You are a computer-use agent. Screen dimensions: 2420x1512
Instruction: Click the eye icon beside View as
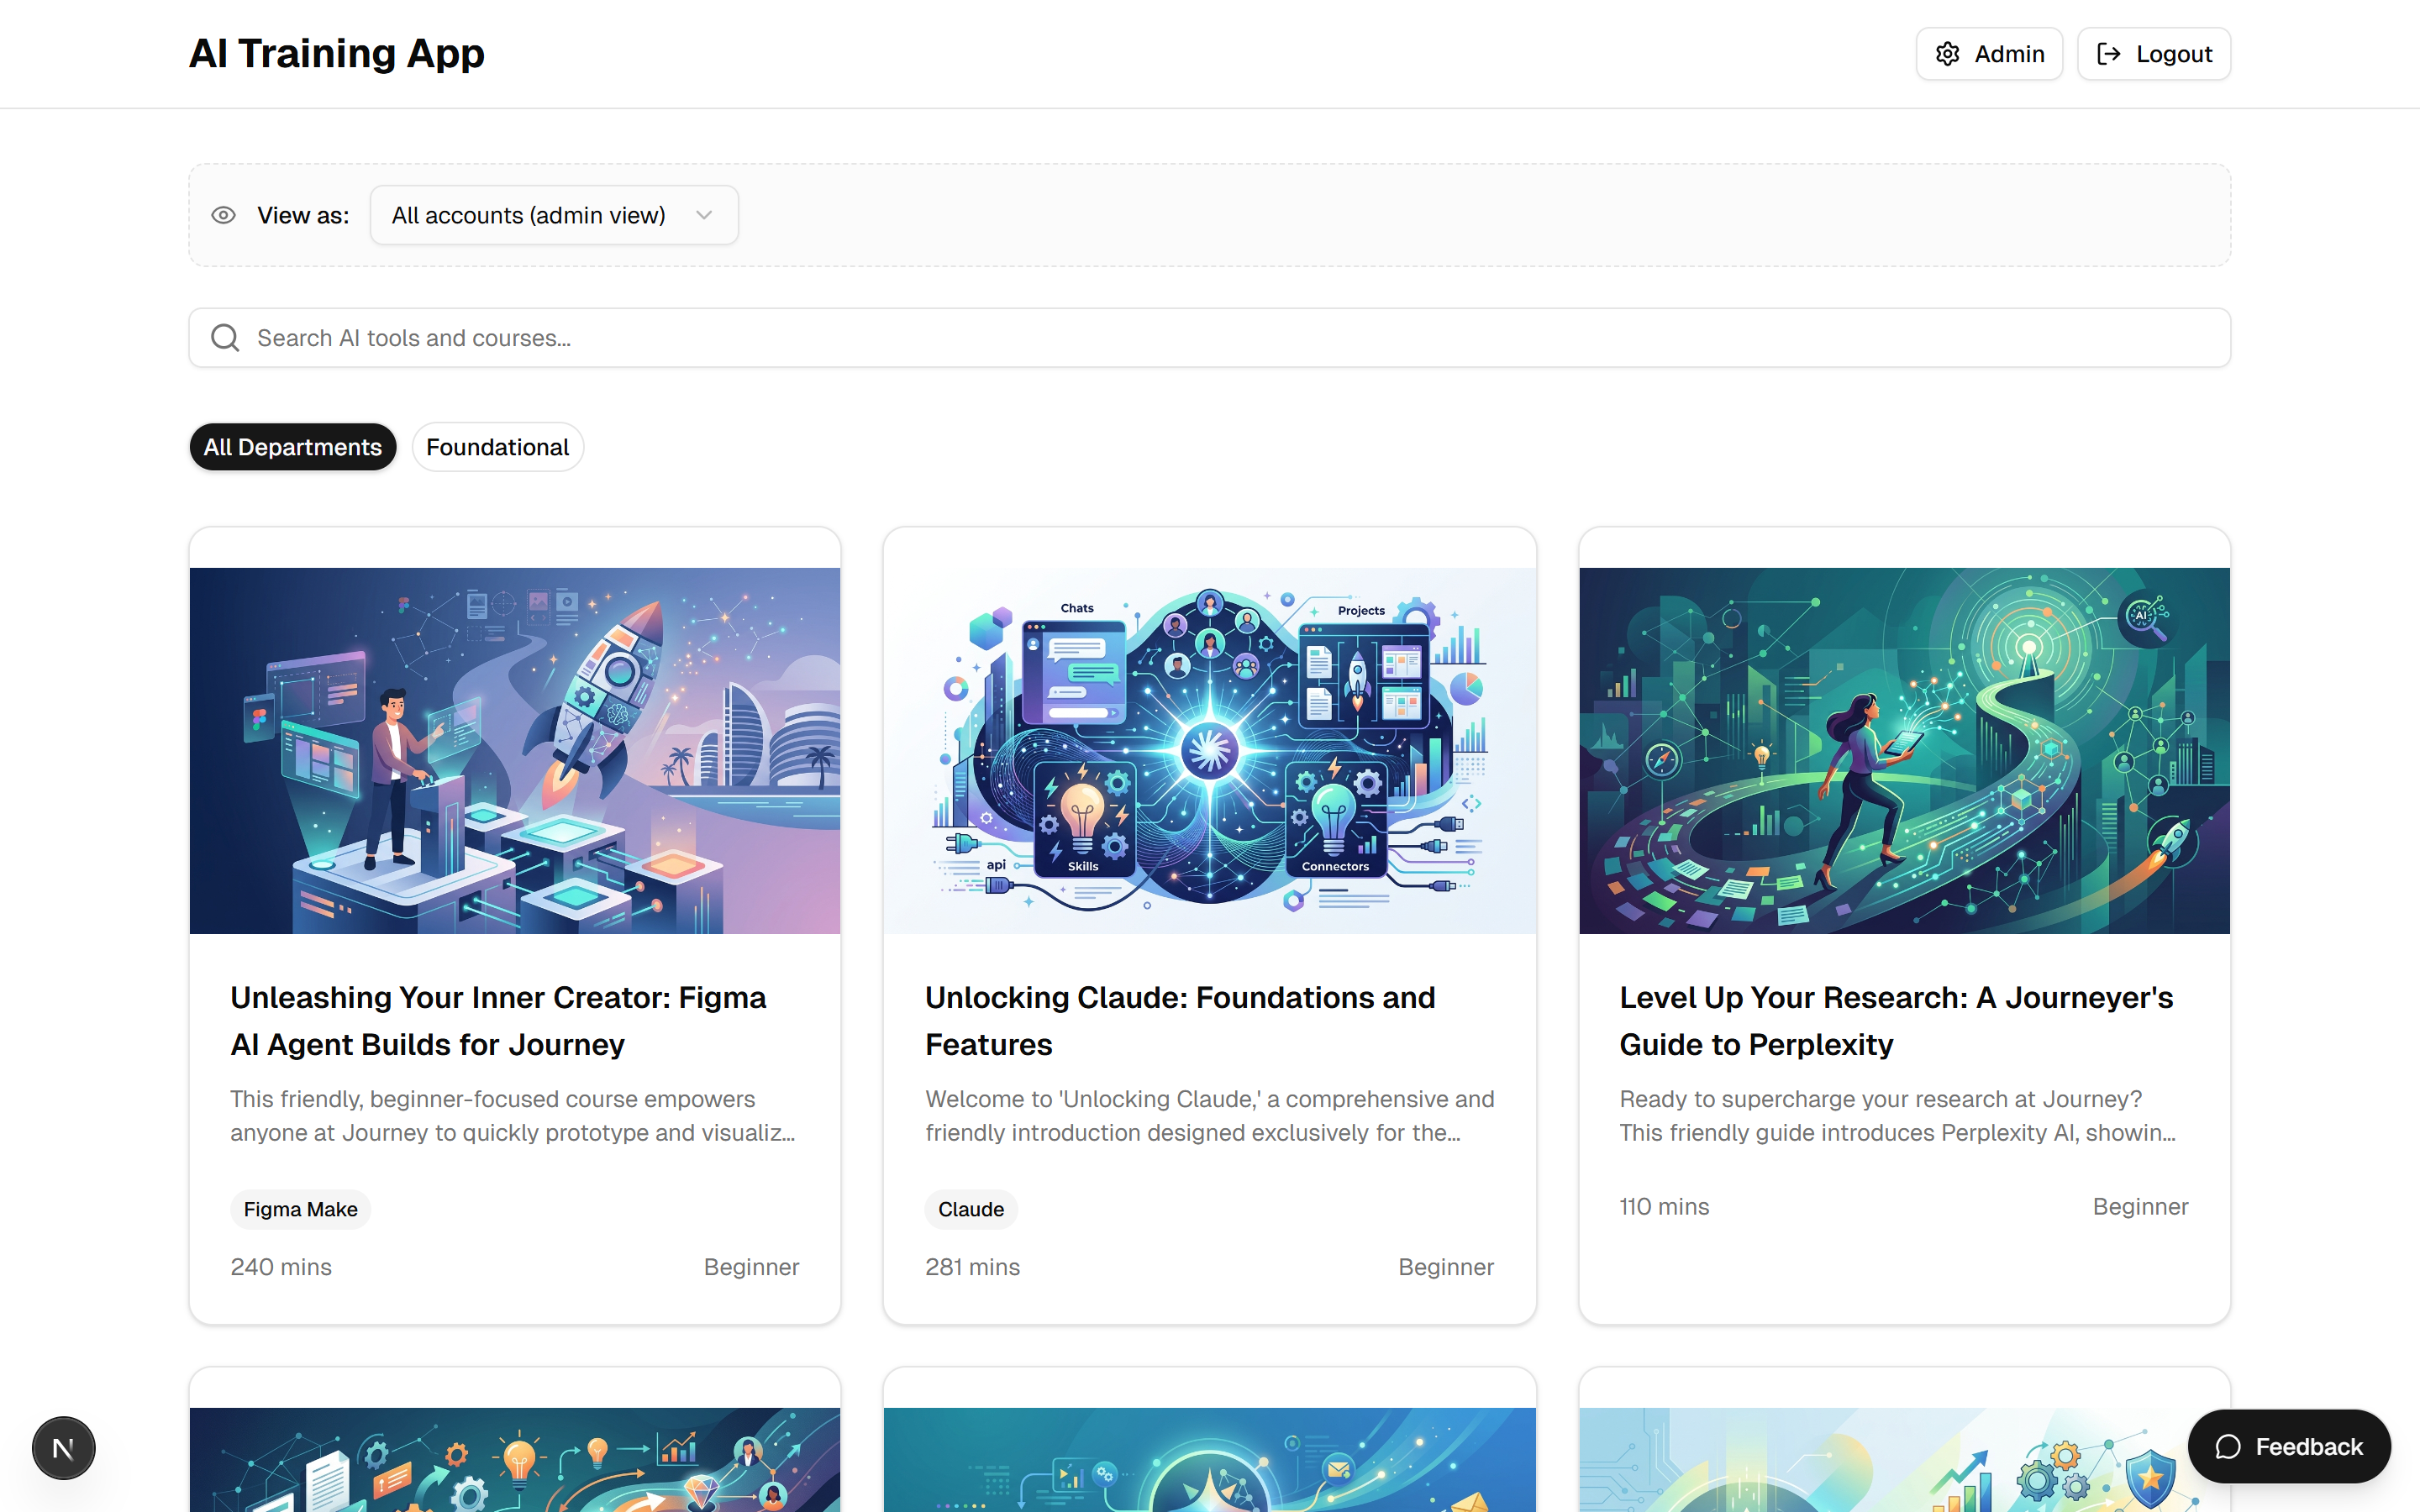pyautogui.click(x=223, y=215)
